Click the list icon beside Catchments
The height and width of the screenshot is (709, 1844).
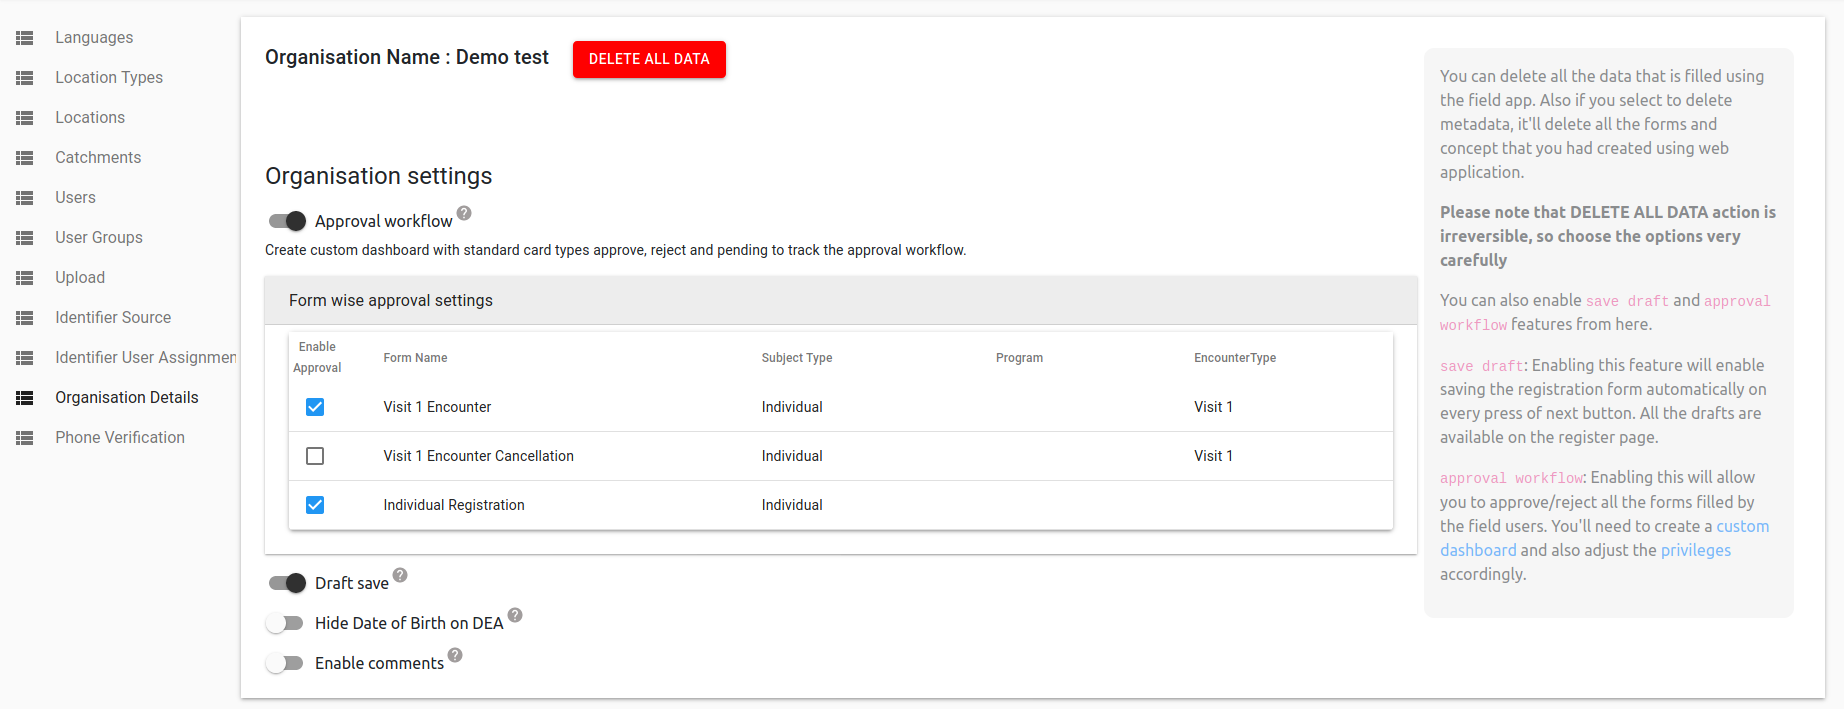tap(25, 158)
